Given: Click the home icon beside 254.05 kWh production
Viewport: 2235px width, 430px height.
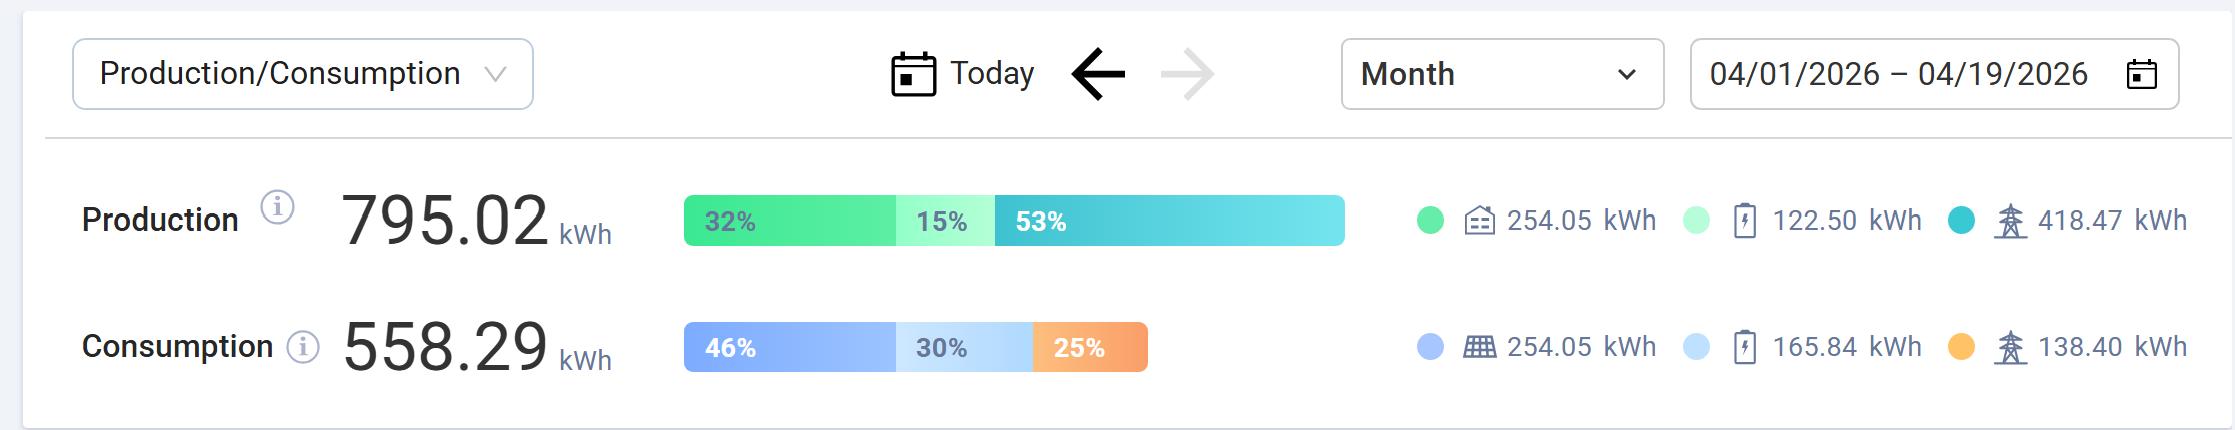Looking at the screenshot, I should 1479,220.
